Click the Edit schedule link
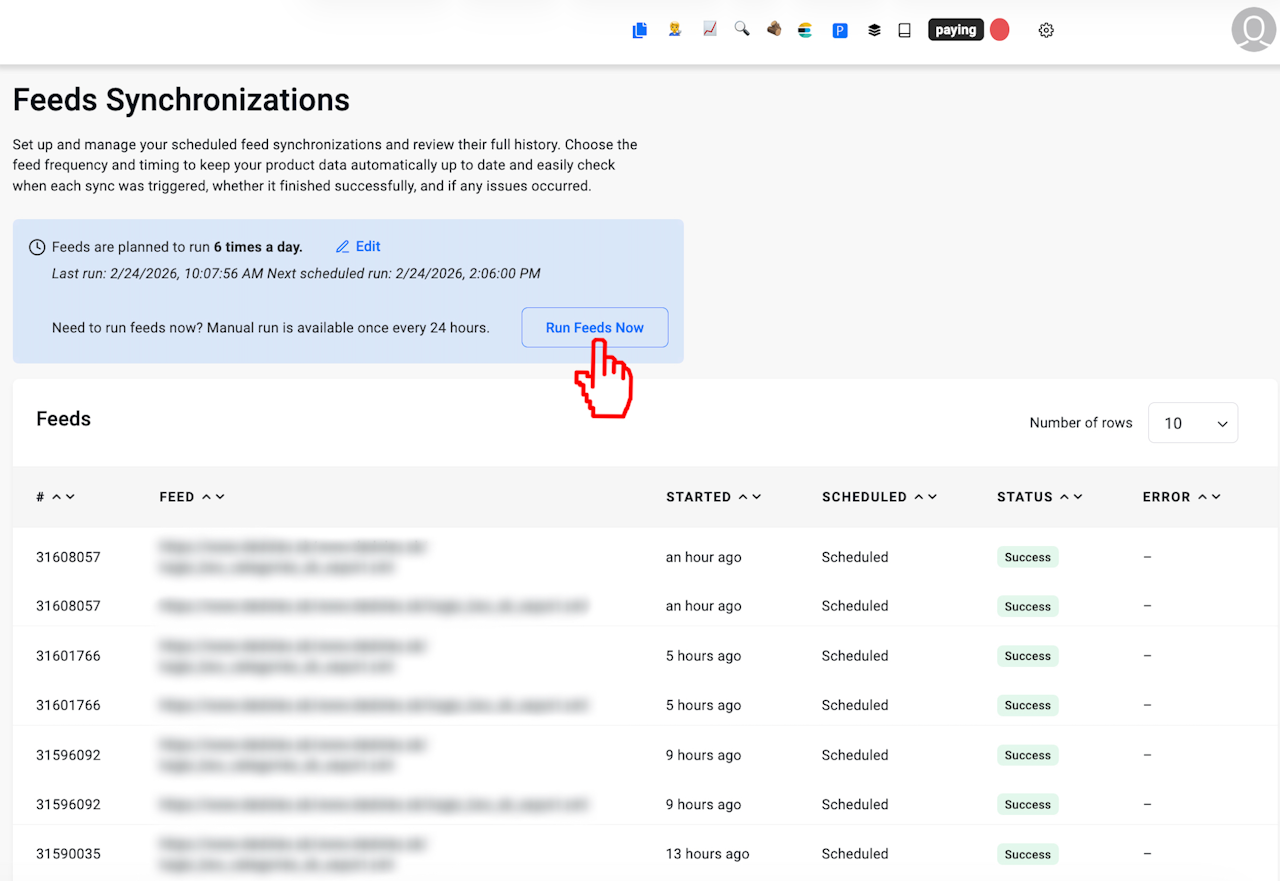 click(x=358, y=247)
